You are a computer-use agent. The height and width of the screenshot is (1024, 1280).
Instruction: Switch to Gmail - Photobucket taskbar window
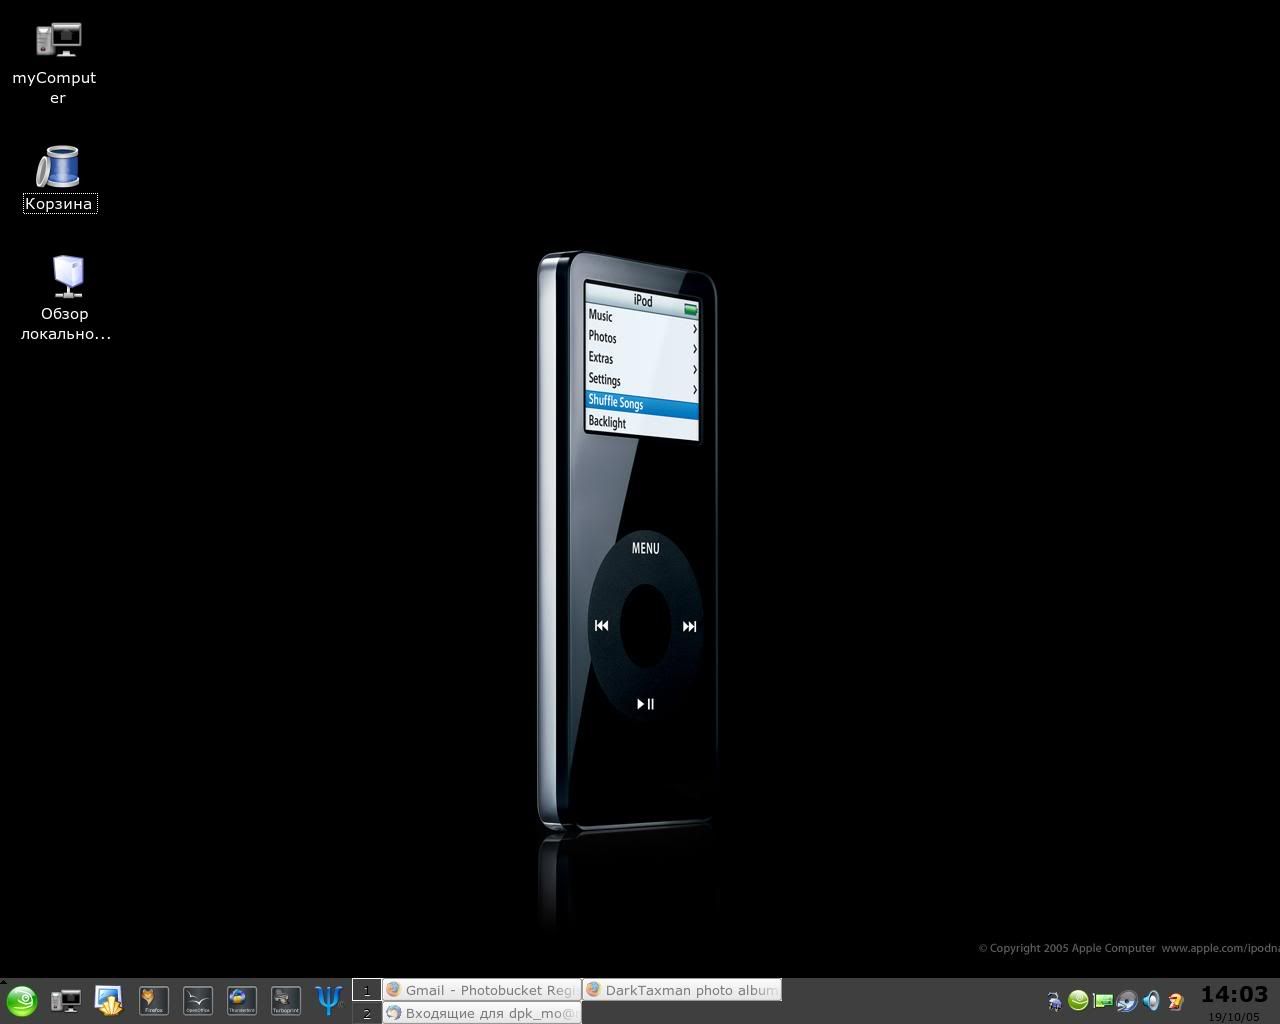point(481,990)
